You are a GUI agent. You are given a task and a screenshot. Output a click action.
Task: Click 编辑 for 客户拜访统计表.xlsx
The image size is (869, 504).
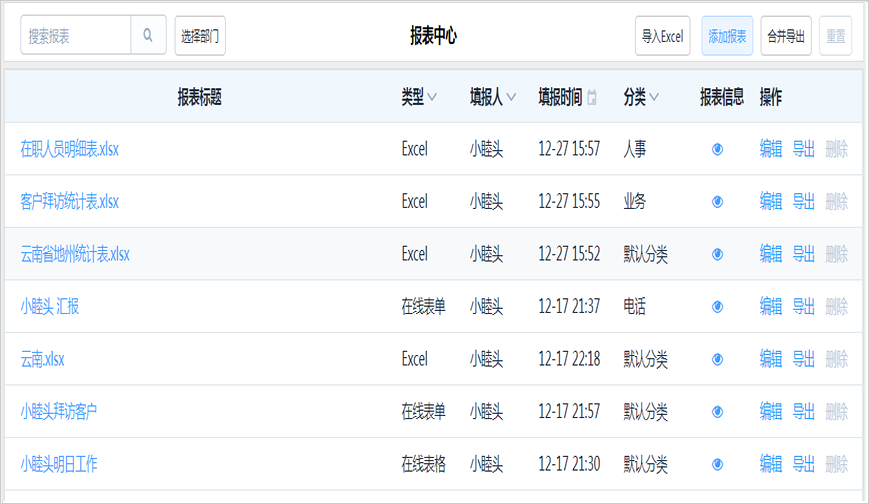[x=770, y=201]
